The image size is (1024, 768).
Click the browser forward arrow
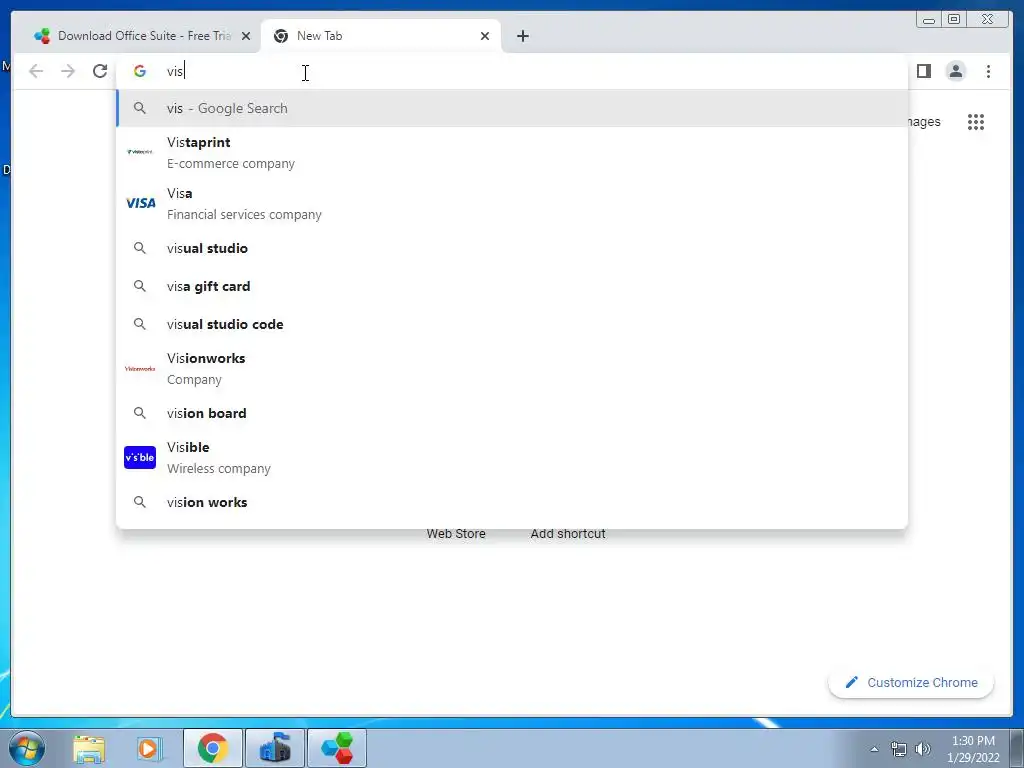[x=68, y=71]
